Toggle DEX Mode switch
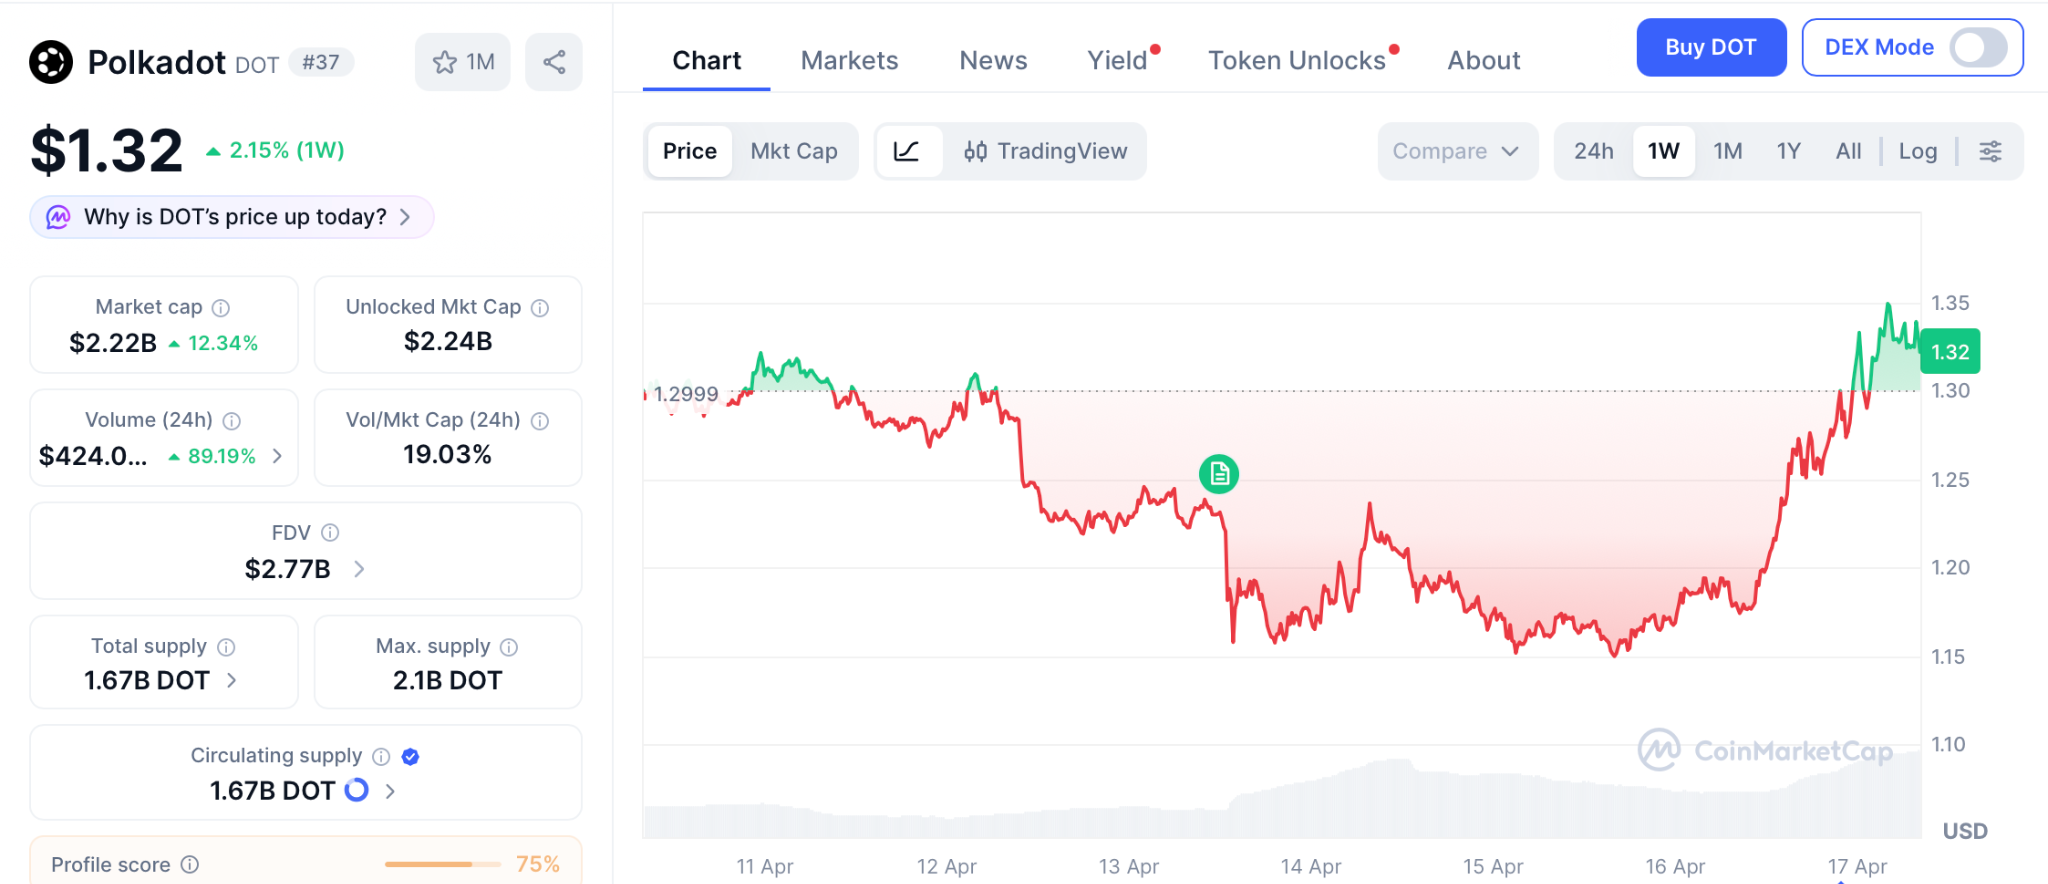The width and height of the screenshot is (2048, 884). point(1977,47)
